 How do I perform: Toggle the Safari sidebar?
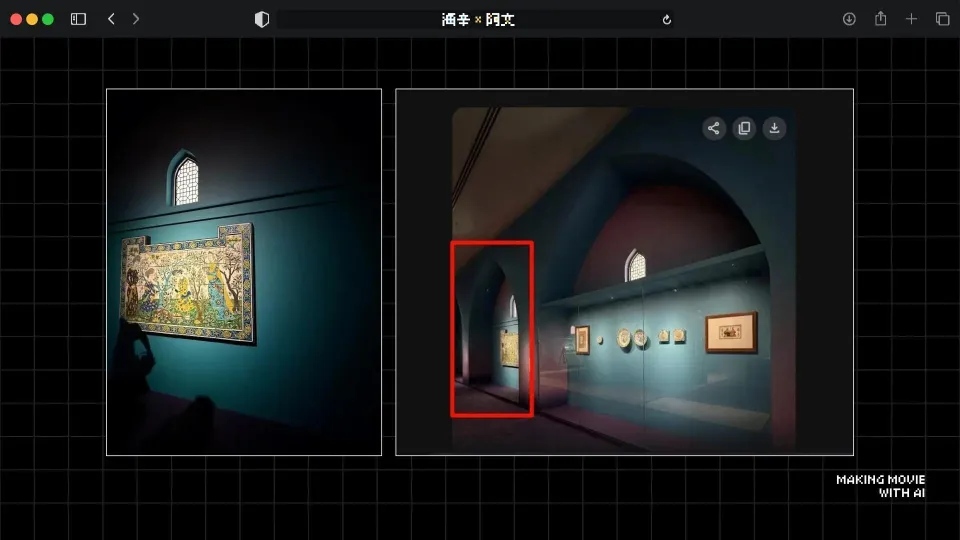point(78,19)
